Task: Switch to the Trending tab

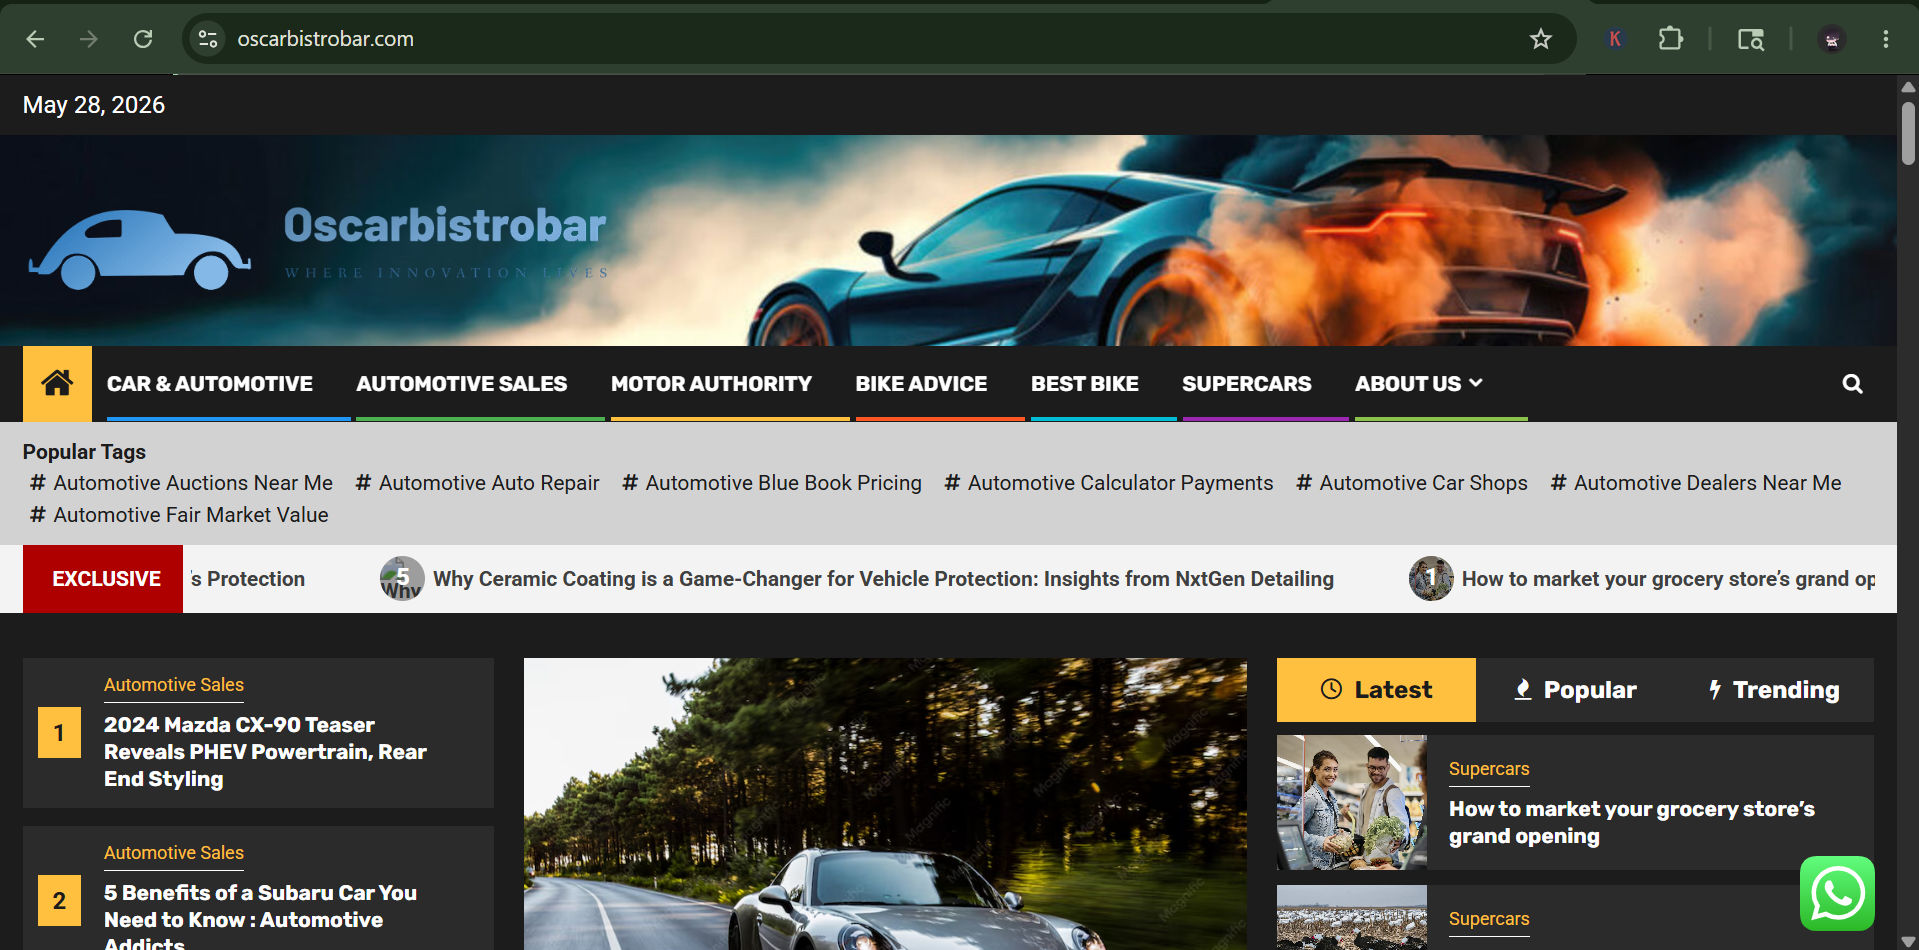Action: (x=1774, y=690)
